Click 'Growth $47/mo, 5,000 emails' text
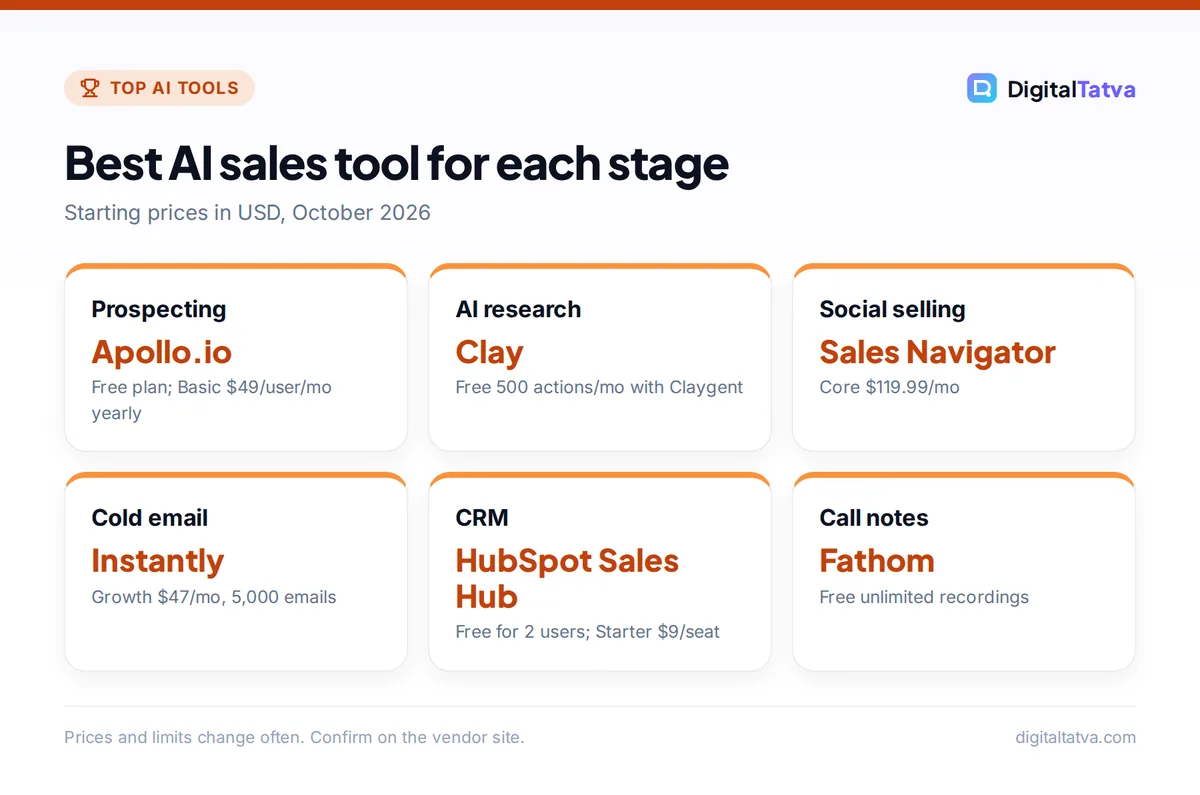 pyautogui.click(x=214, y=597)
